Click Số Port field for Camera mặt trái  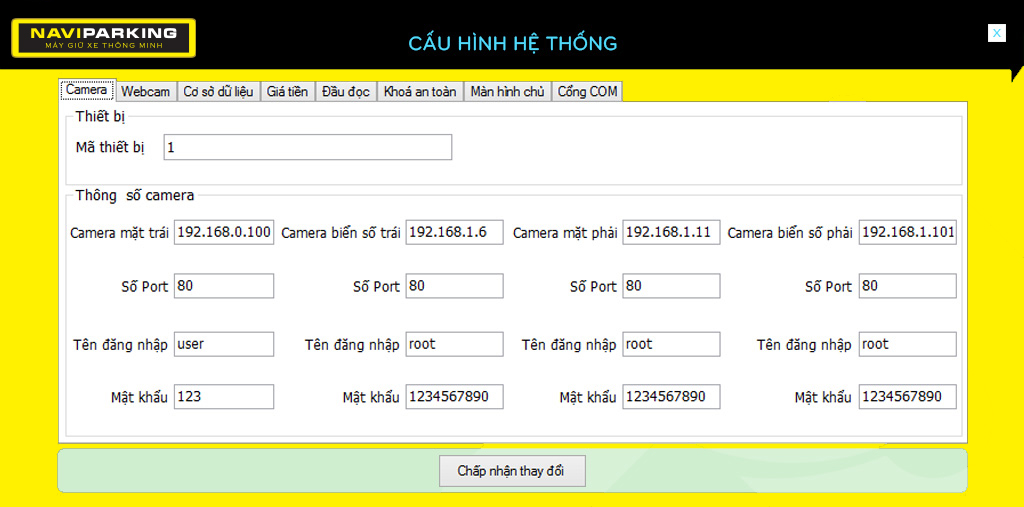click(x=224, y=286)
